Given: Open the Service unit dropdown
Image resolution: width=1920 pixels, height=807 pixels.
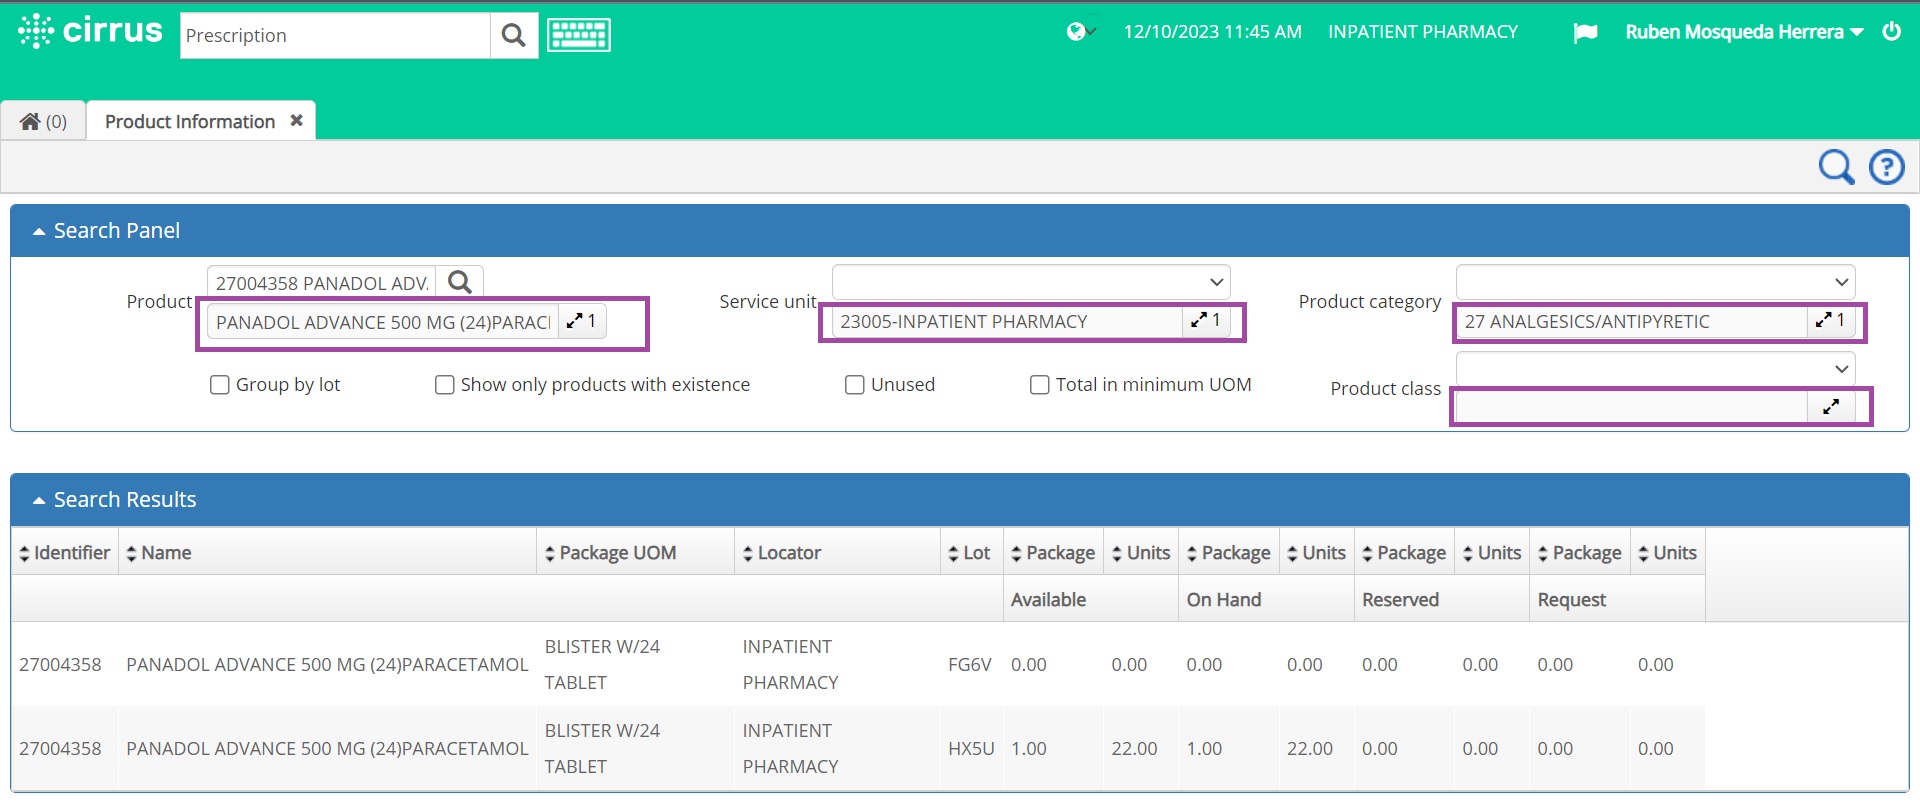Looking at the screenshot, I should tap(1030, 283).
